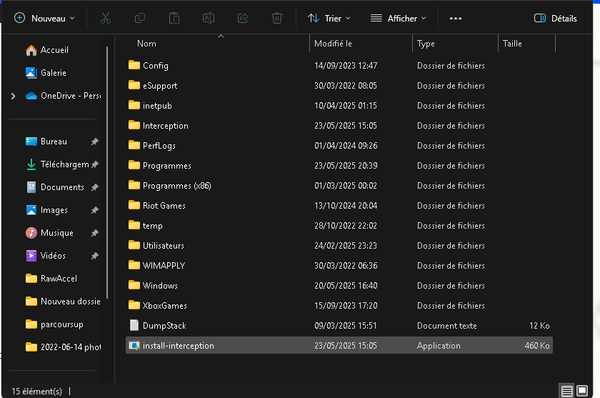Open the Afficher view dropdown
Screen dimensions: 600x398
(x=398, y=18)
